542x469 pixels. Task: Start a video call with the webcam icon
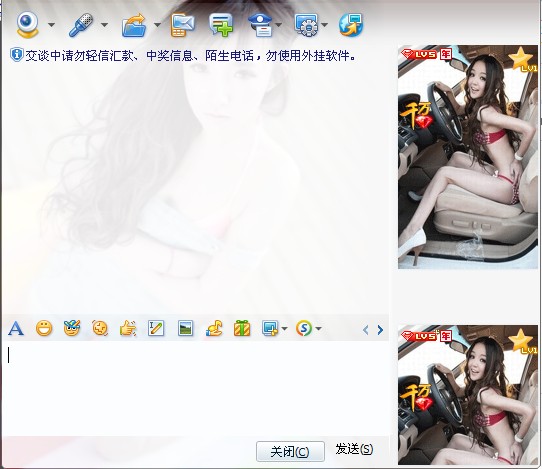tap(27, 25)
